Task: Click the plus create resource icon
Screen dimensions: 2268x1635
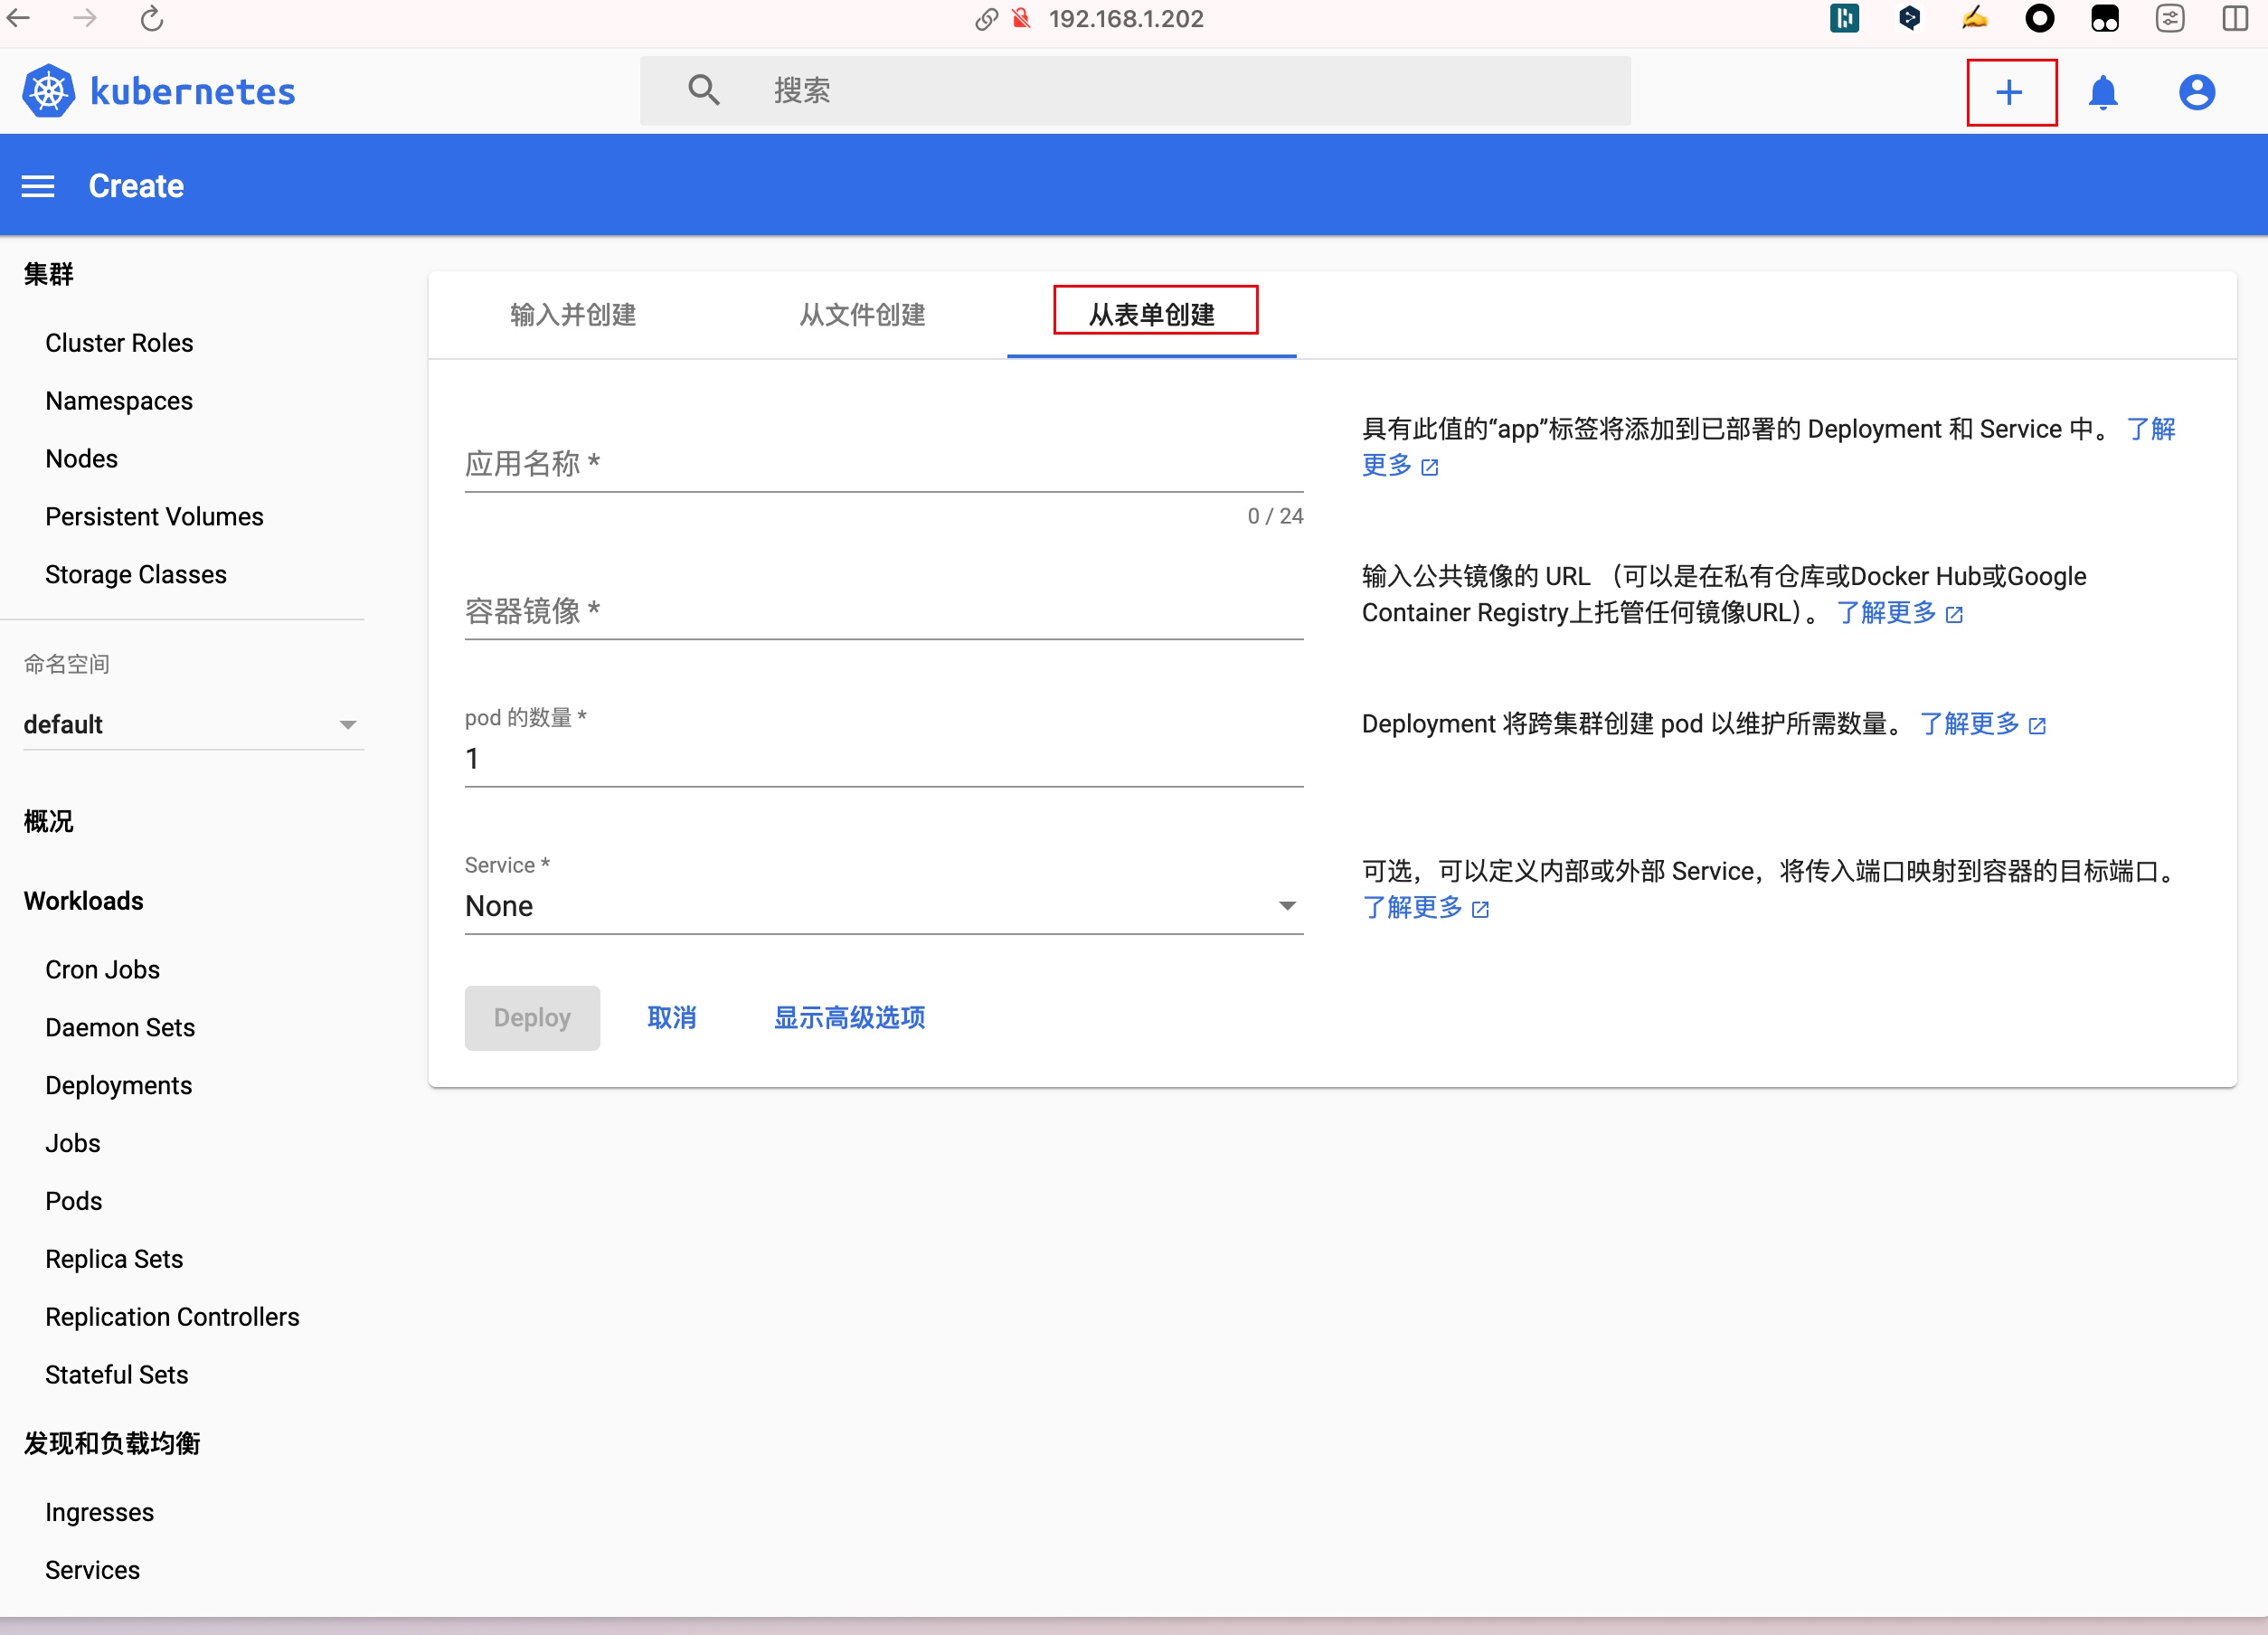Action: 2008,92
